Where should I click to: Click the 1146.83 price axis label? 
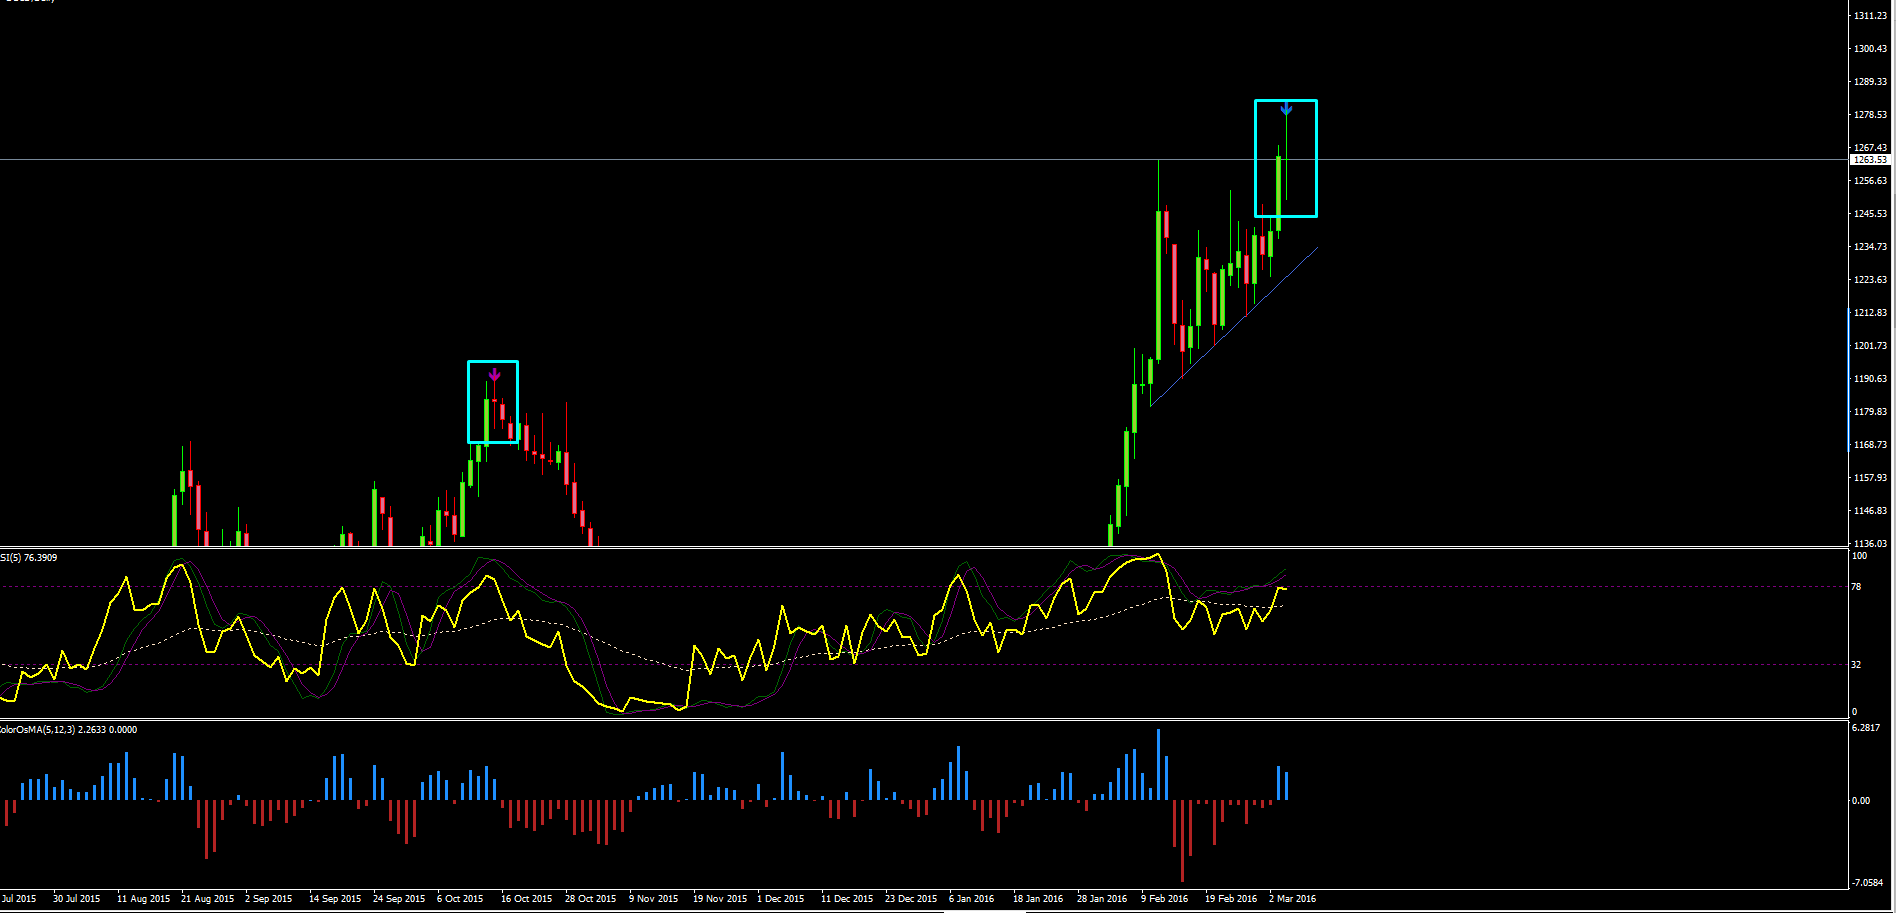(1870, 511)
